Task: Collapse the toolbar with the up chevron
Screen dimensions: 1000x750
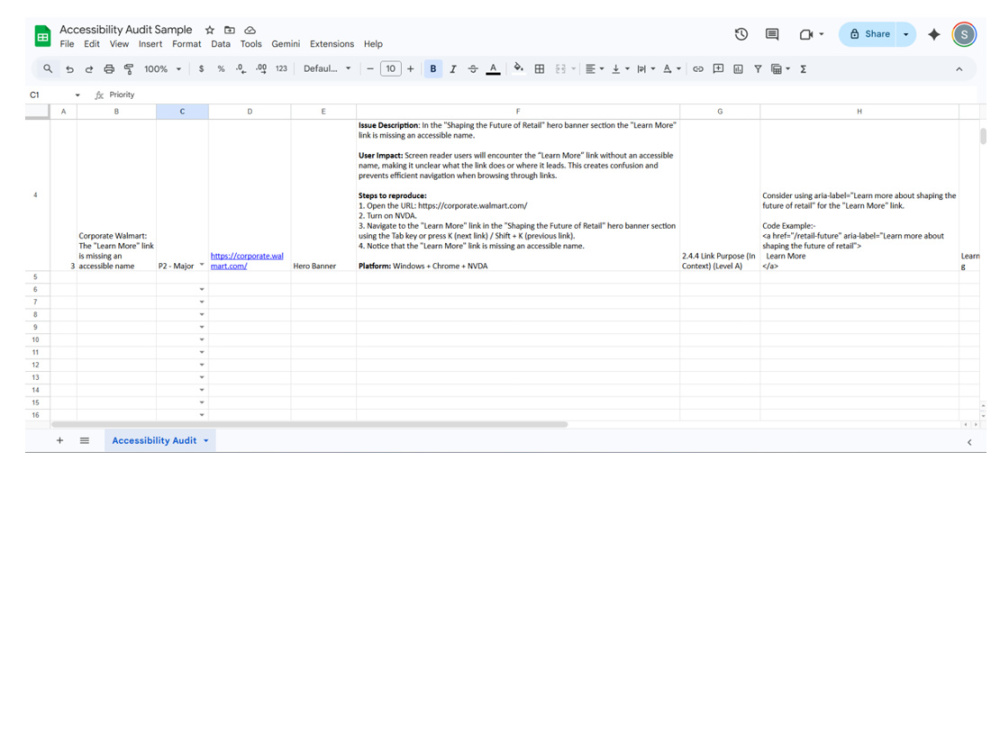Action: [x=959, y=69]
